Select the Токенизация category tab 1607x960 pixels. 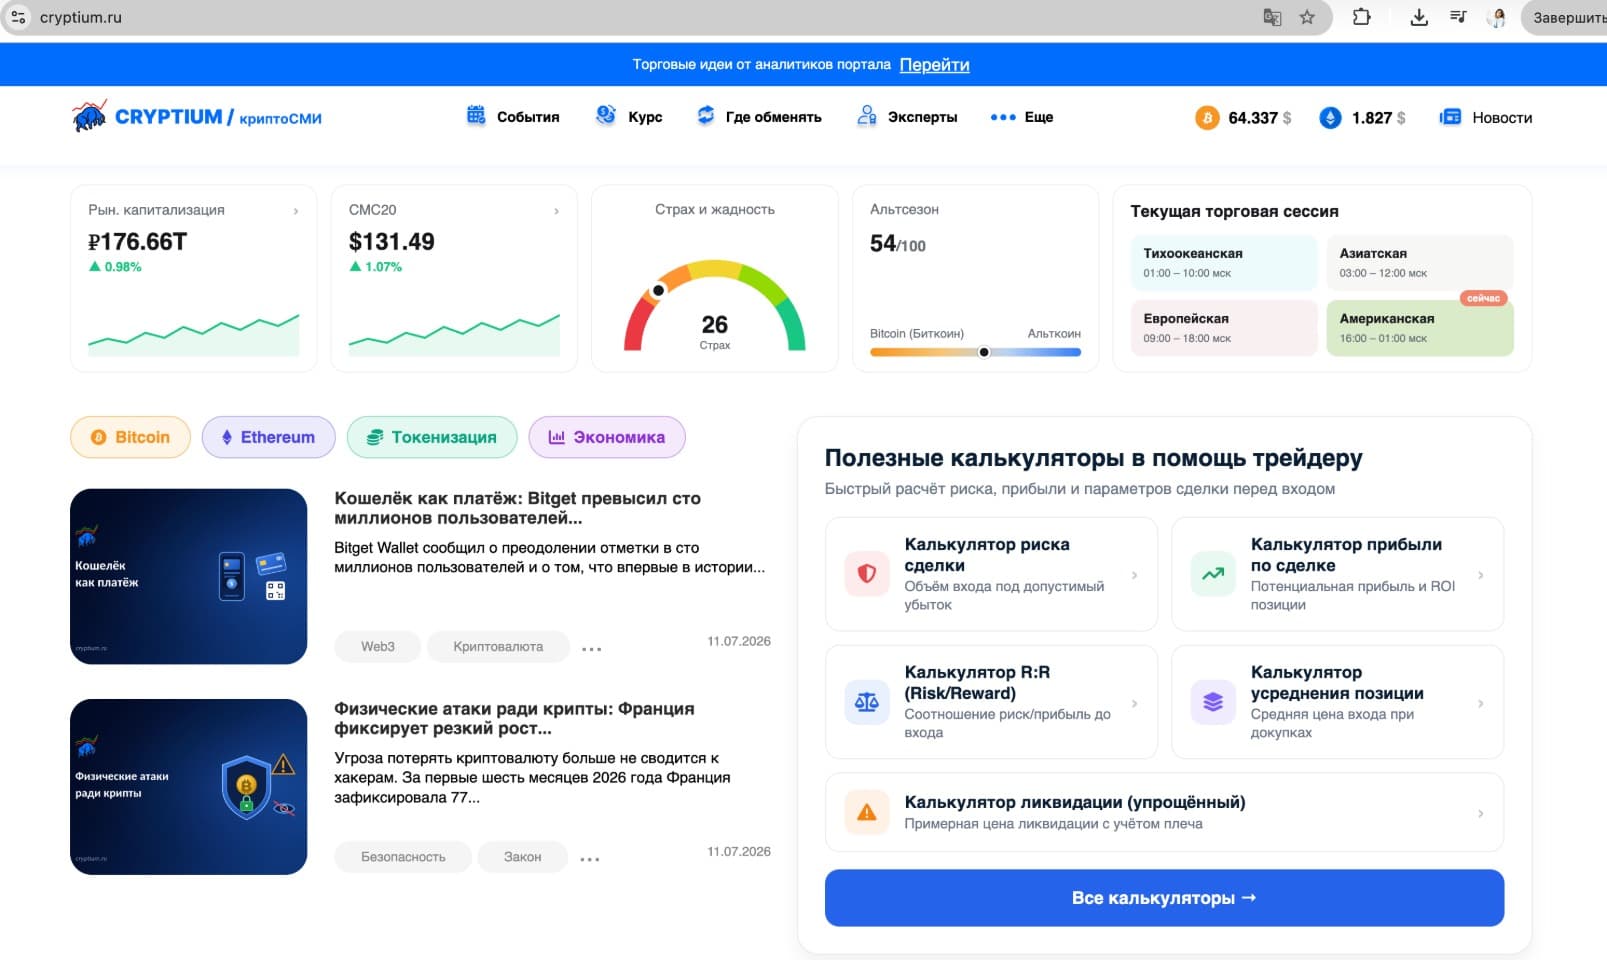click(432, 437)
